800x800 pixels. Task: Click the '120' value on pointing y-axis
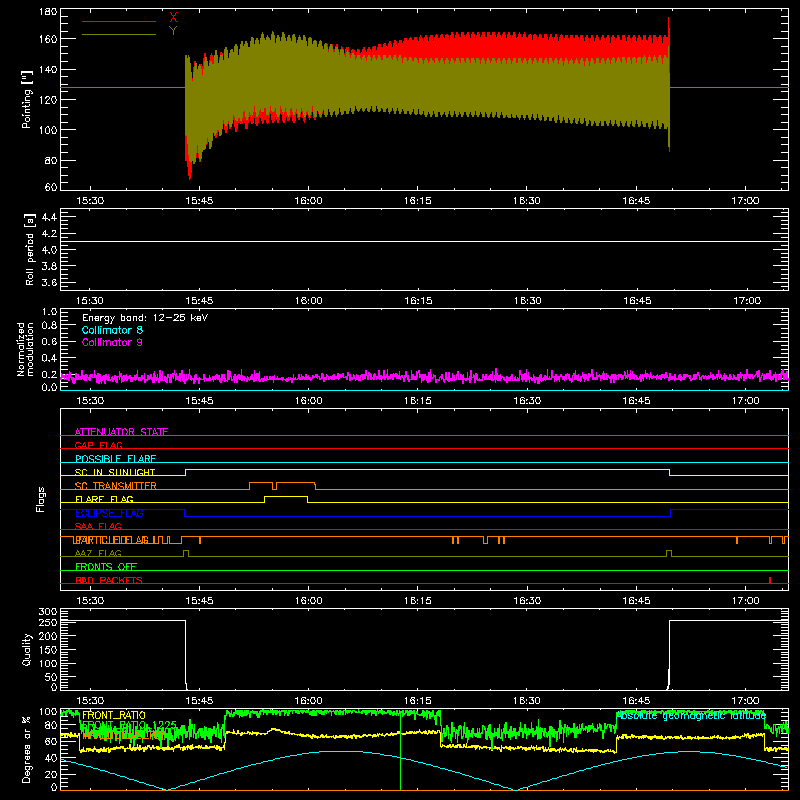[x=48, y=99]
